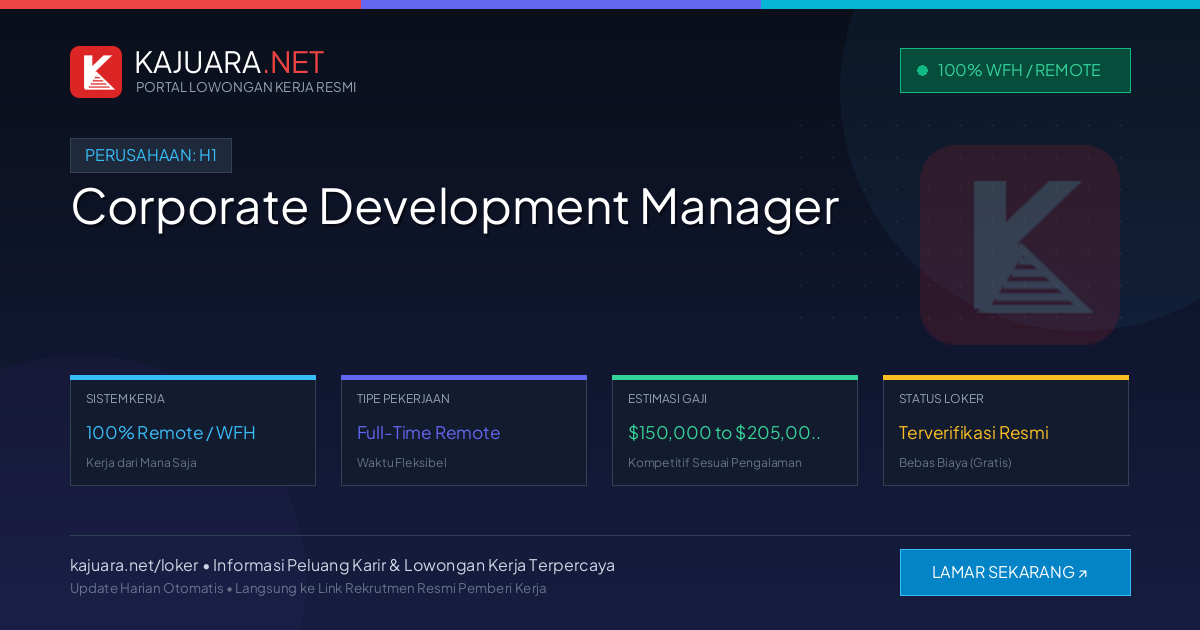Click the Kompetitif Sesuai Pengalaman caption
This screenshot has width=1200, height=630.
pos(715,463)
